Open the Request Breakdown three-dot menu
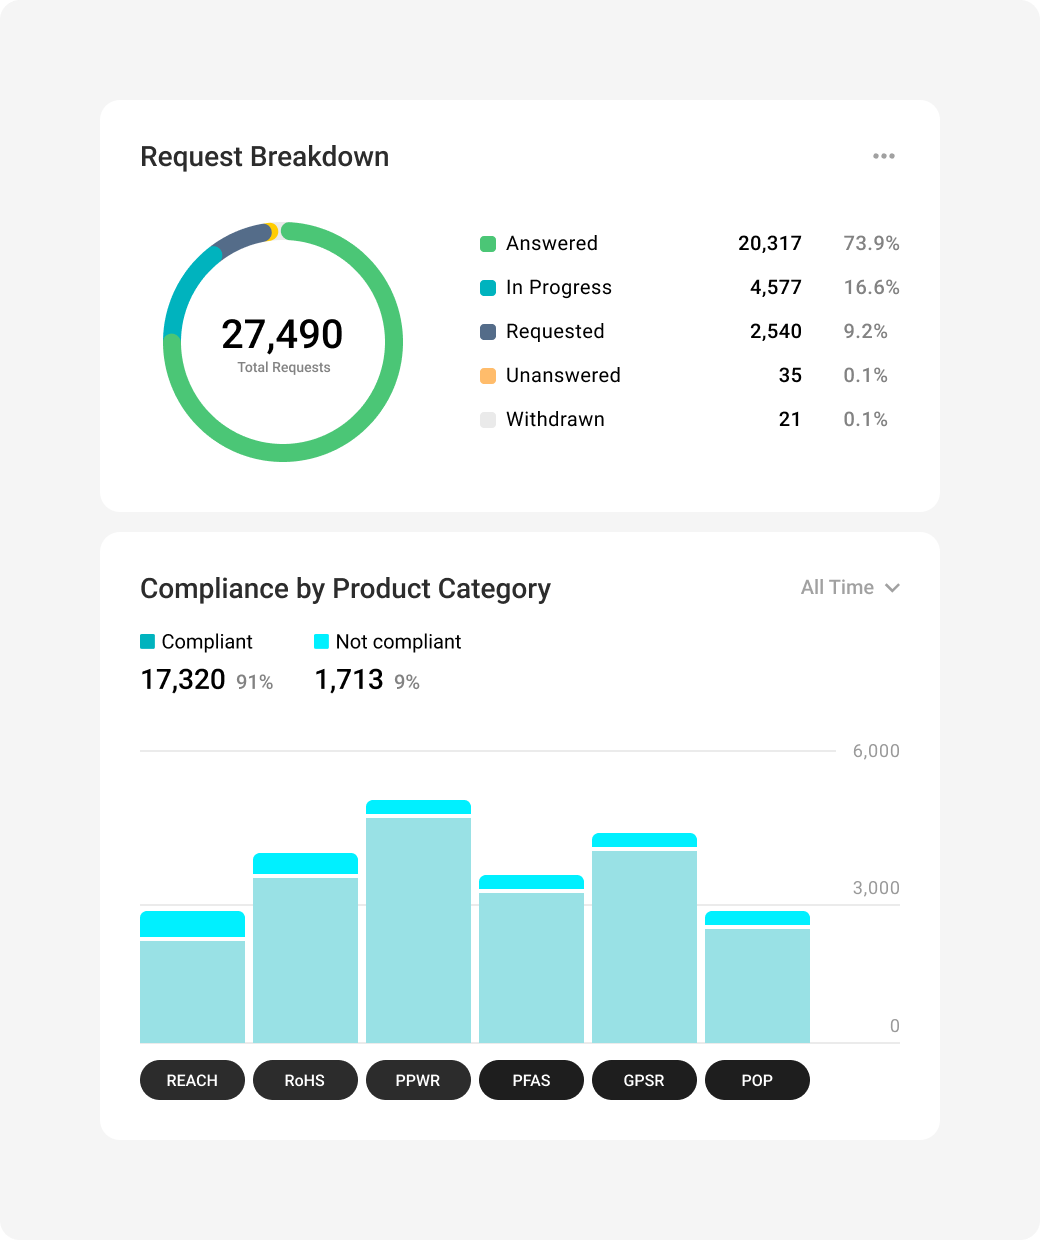The image size is (1040, 1240). (883, 156)
